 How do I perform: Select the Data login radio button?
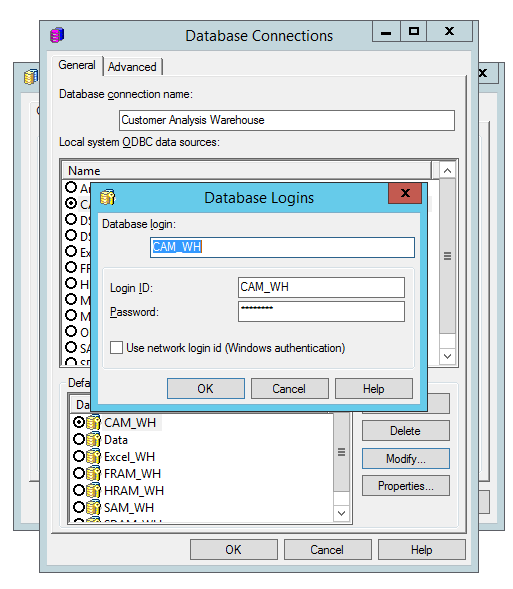pos(79,439)
